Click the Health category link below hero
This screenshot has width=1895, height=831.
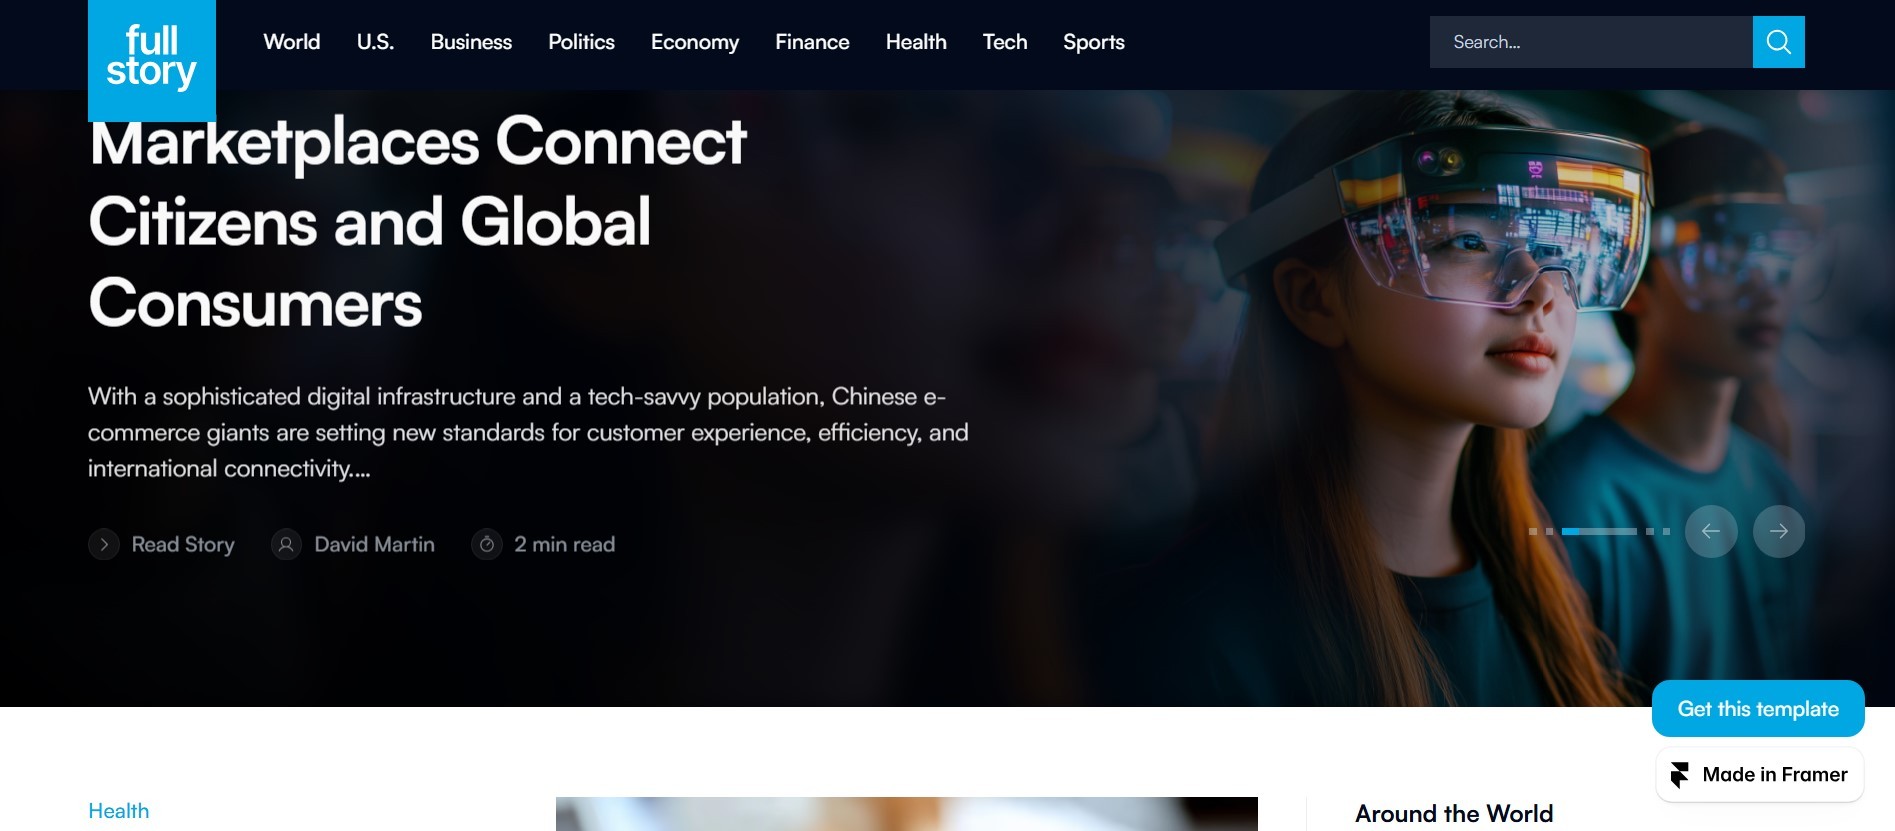pyautogui.click(x=119, y=811)
